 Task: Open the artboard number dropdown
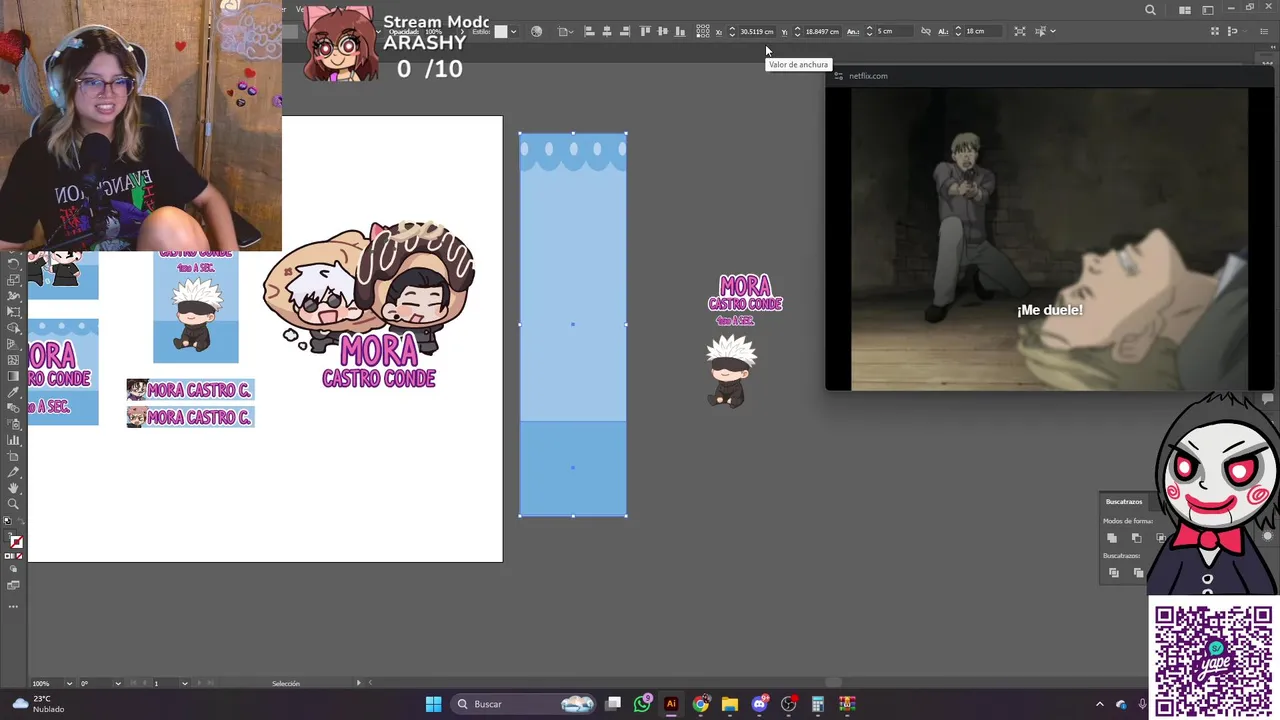tap(184, 683)
